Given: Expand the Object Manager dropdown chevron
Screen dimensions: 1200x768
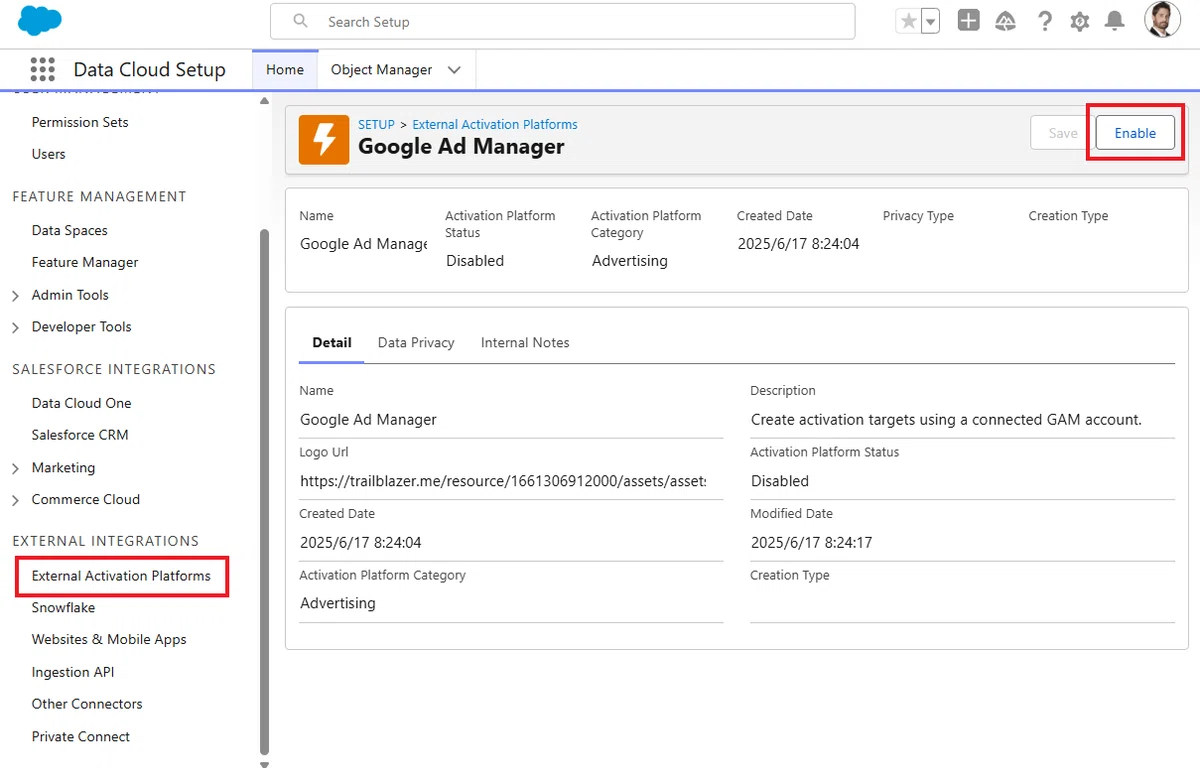Looking at the screenshot, I should click(x=454, y=70).
